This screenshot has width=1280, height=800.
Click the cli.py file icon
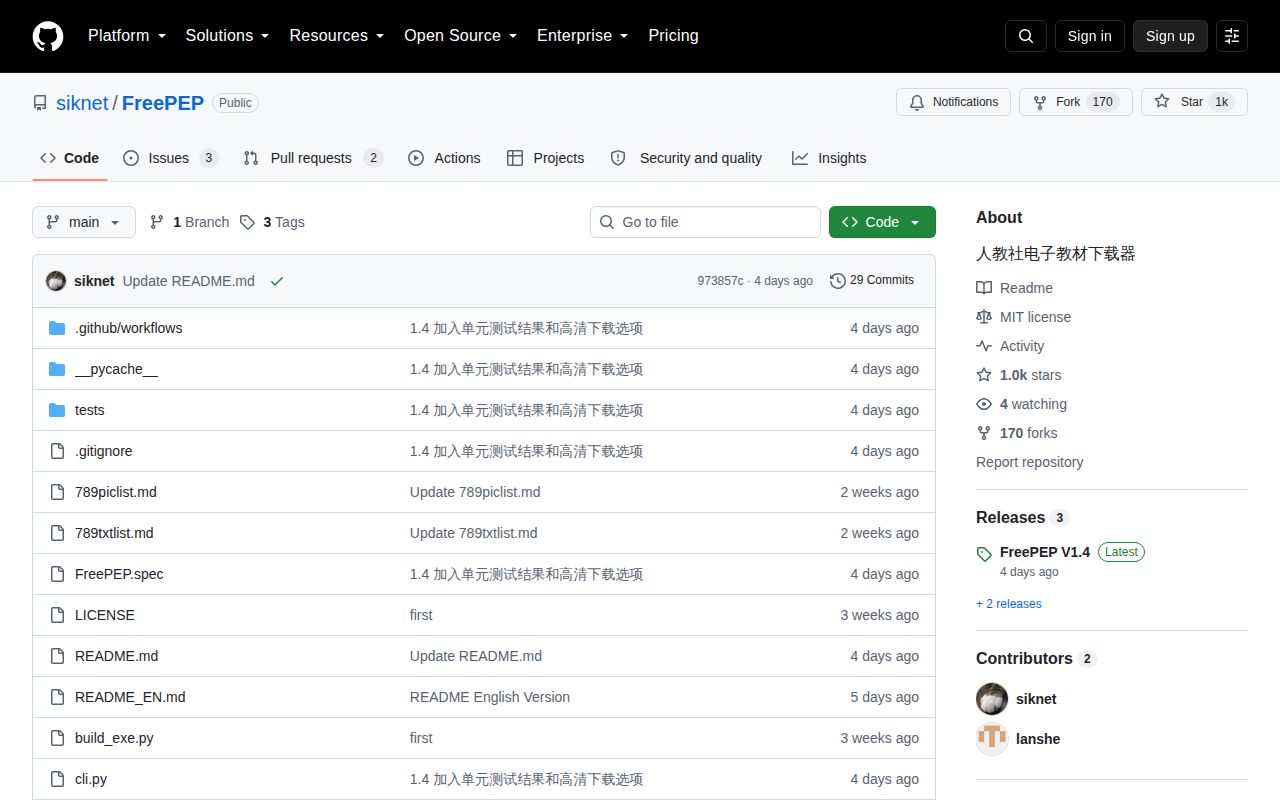[57, 779]
